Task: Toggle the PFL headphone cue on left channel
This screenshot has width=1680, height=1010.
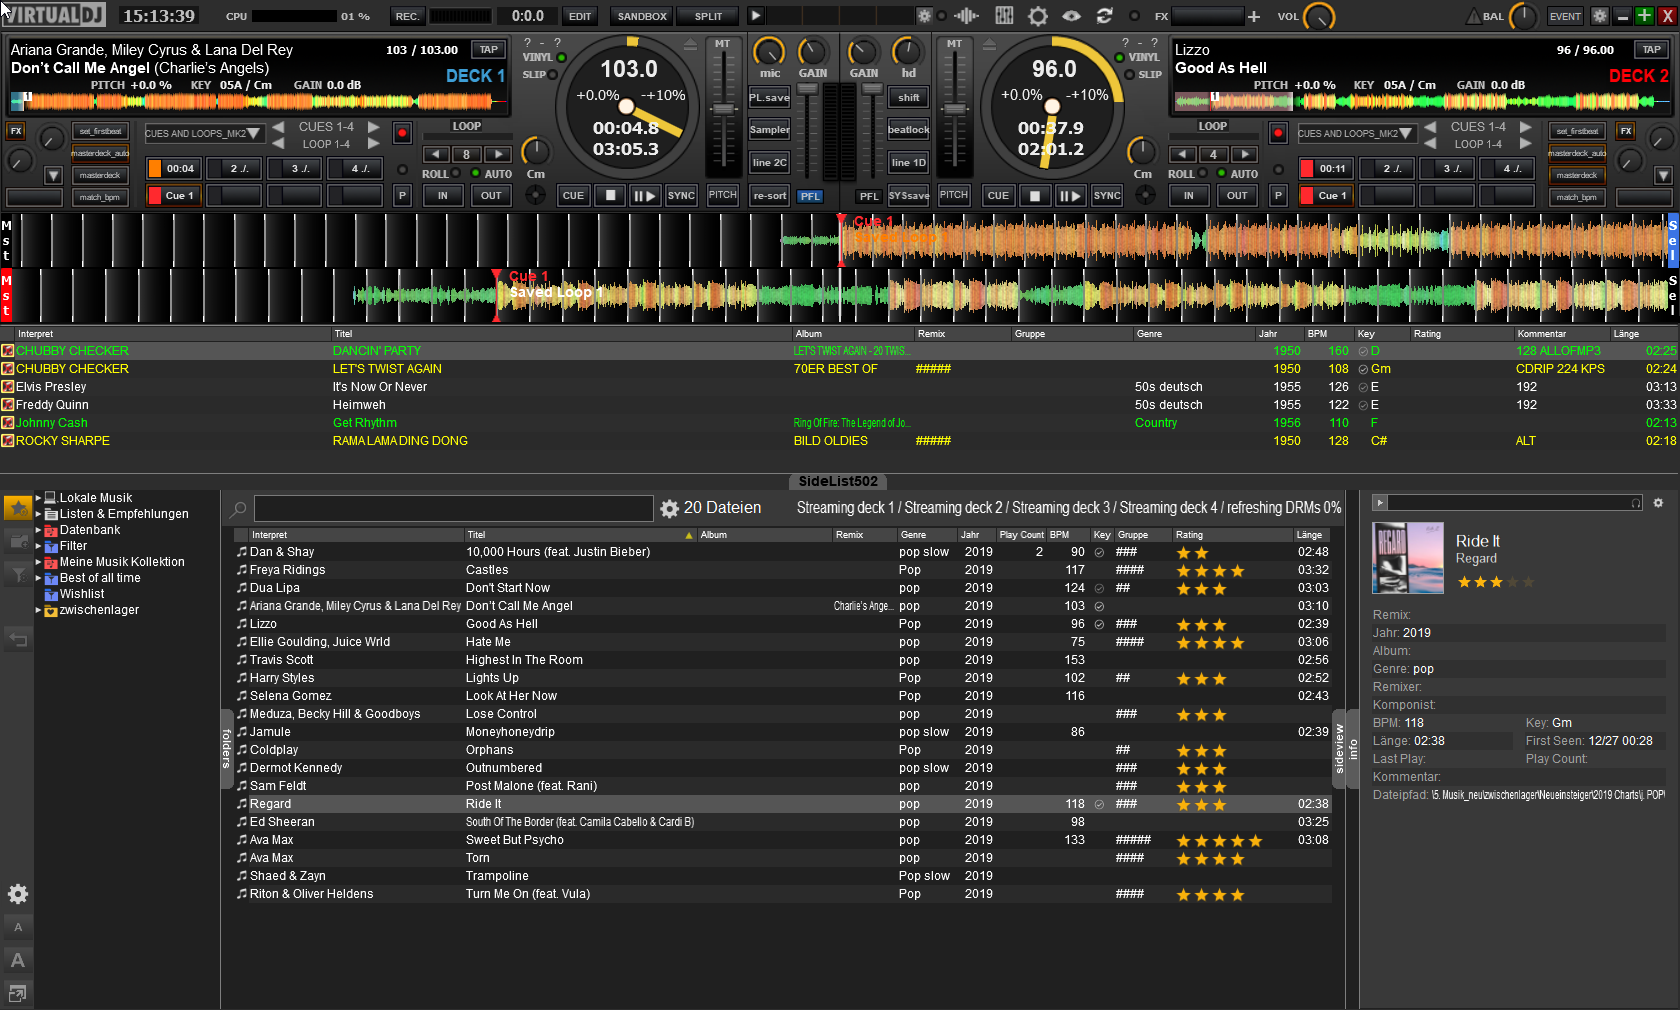Action: pos(810,196)
